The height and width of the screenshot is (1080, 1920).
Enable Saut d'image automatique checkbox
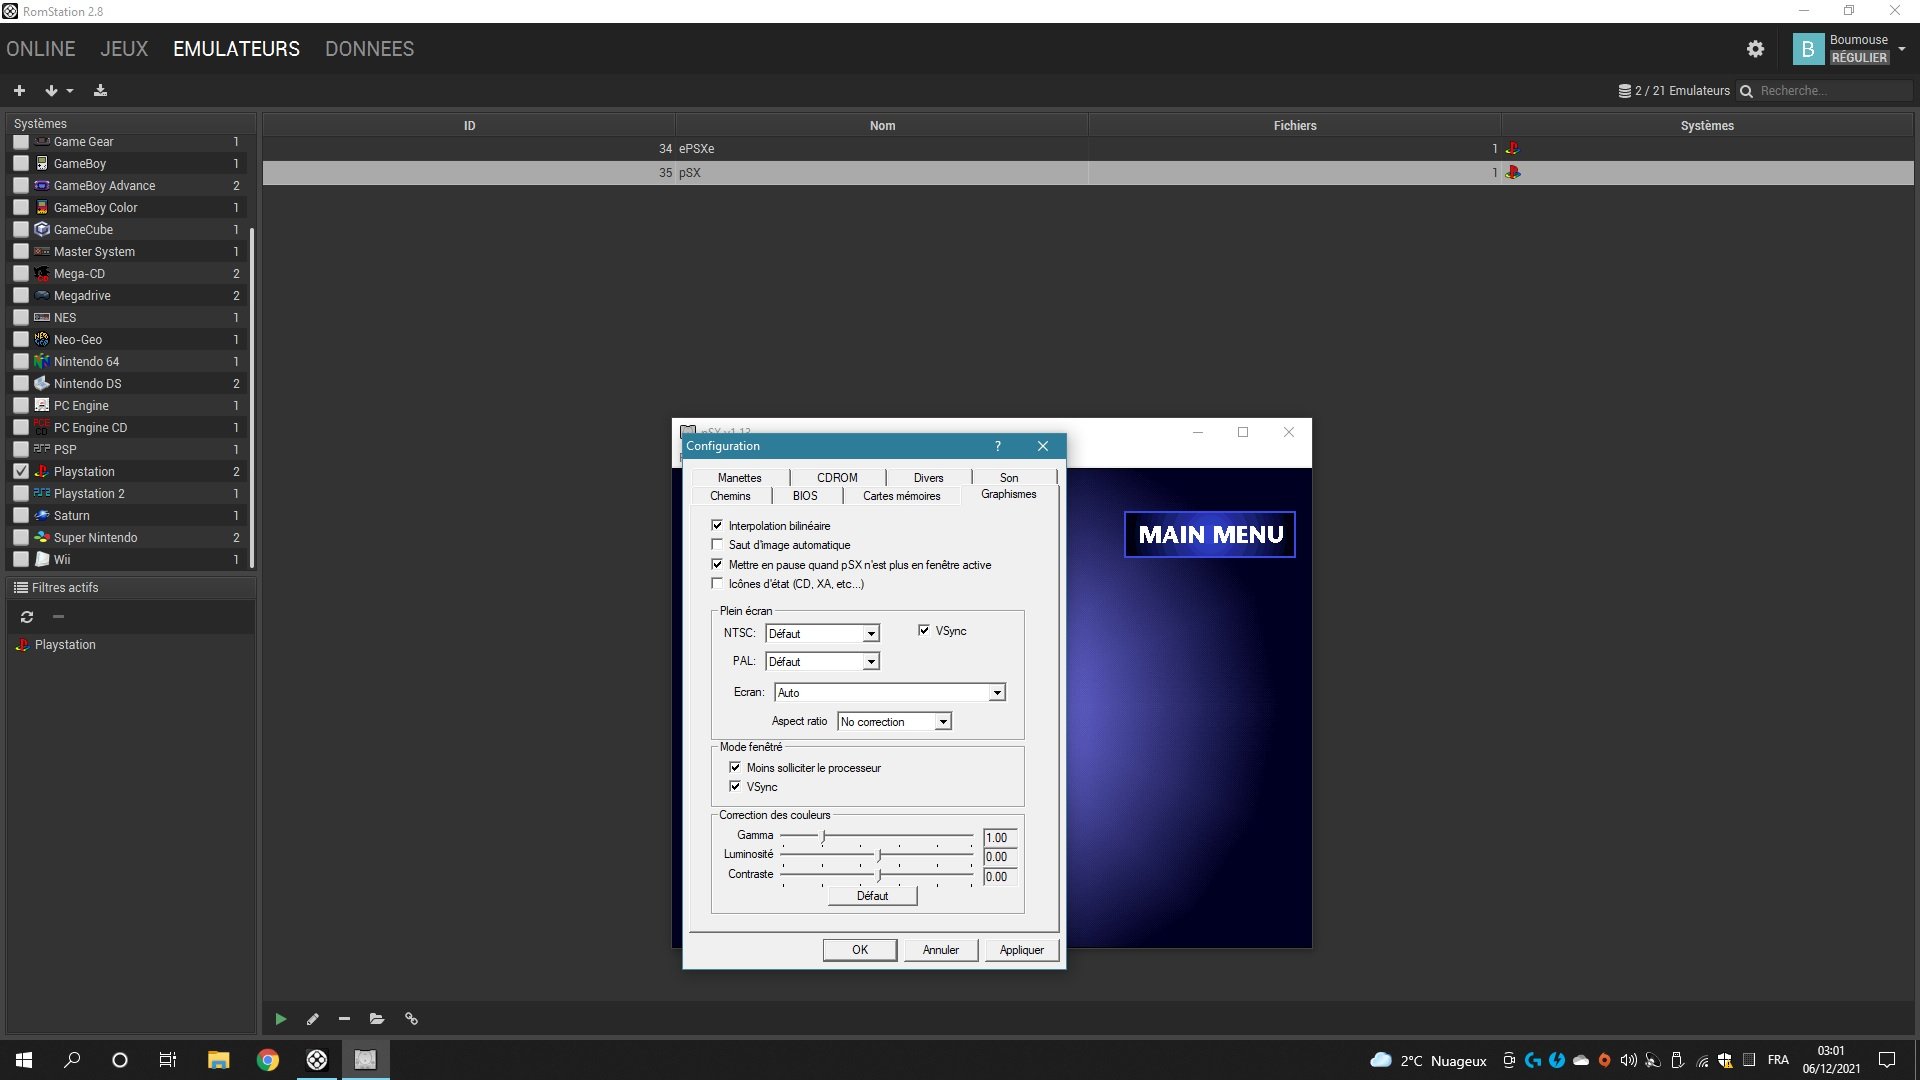click(717, 545)
